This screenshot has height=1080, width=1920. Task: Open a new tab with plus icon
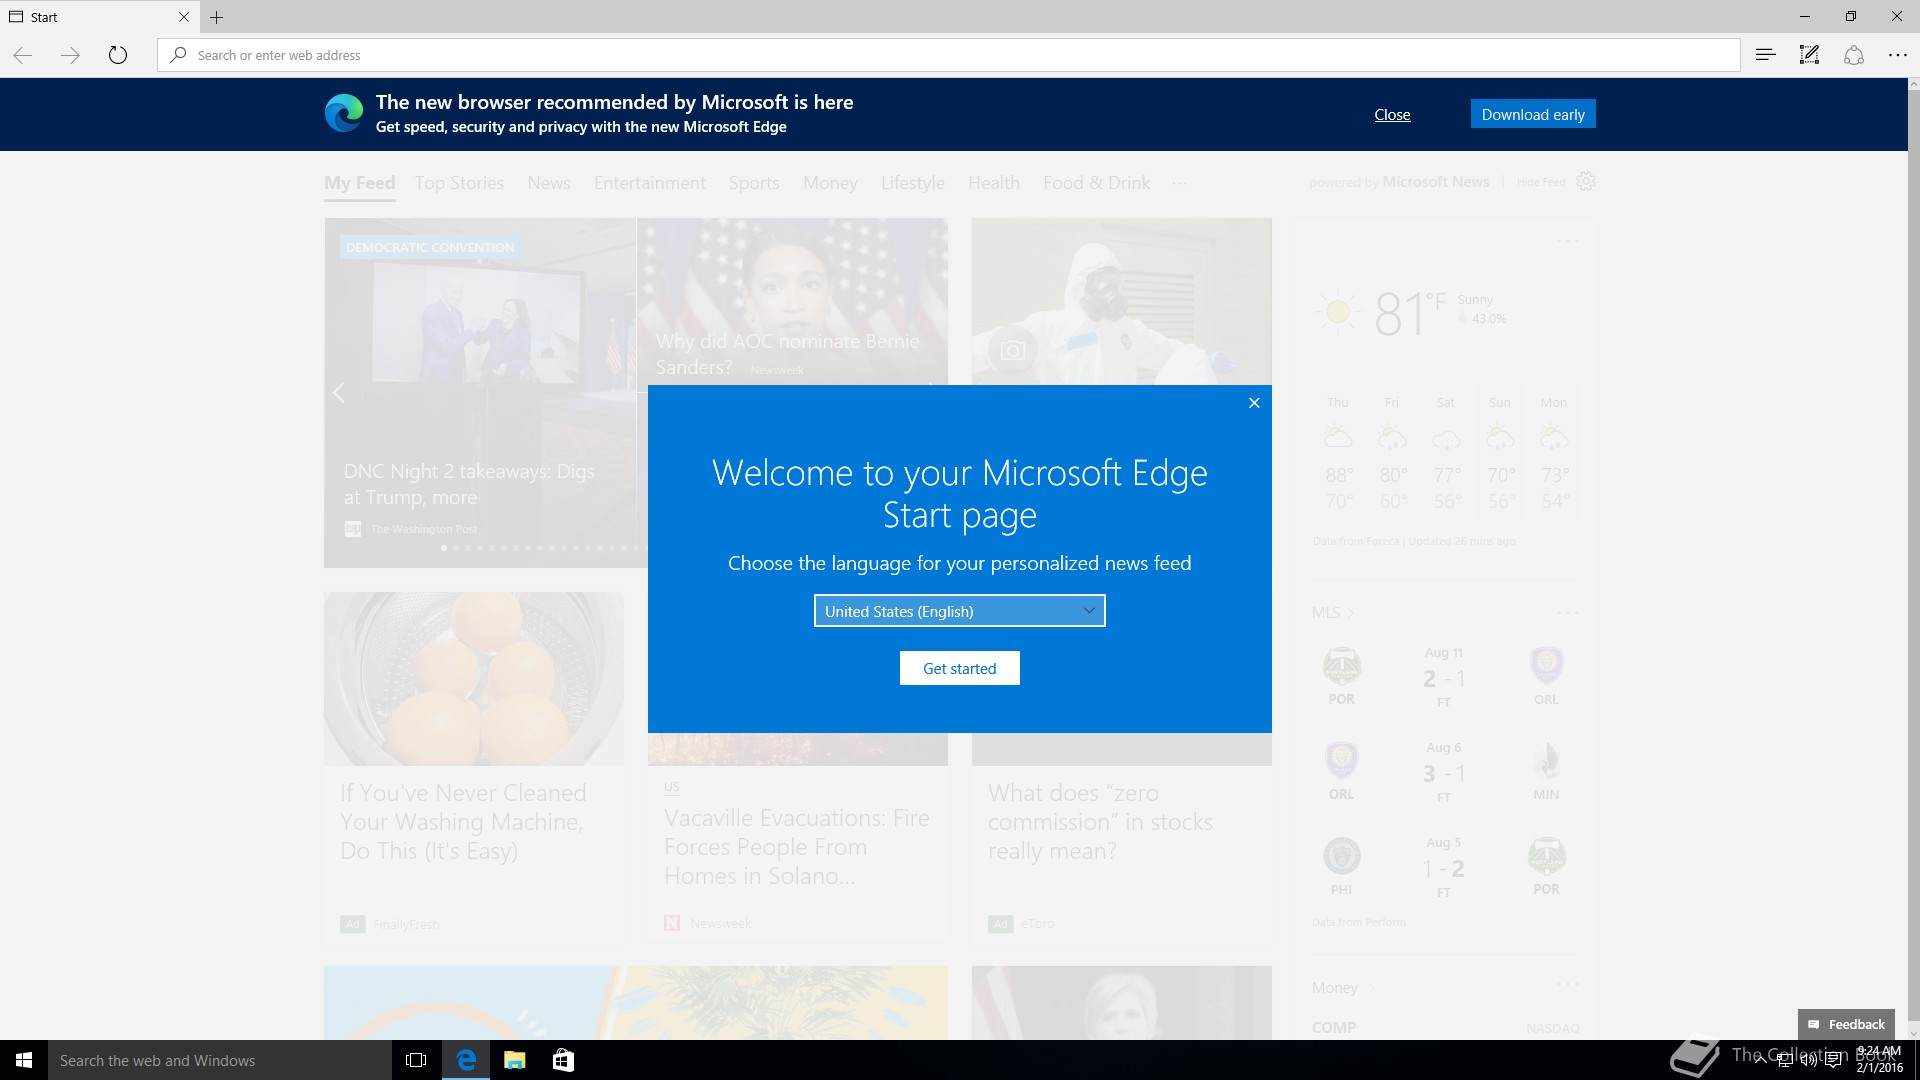[216, 17]
